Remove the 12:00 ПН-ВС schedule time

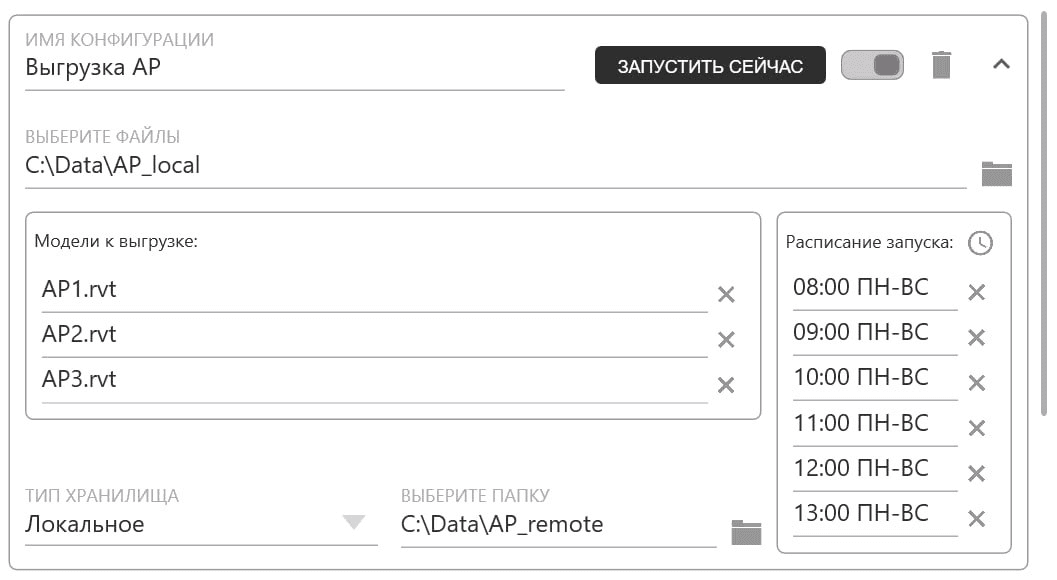976,470
